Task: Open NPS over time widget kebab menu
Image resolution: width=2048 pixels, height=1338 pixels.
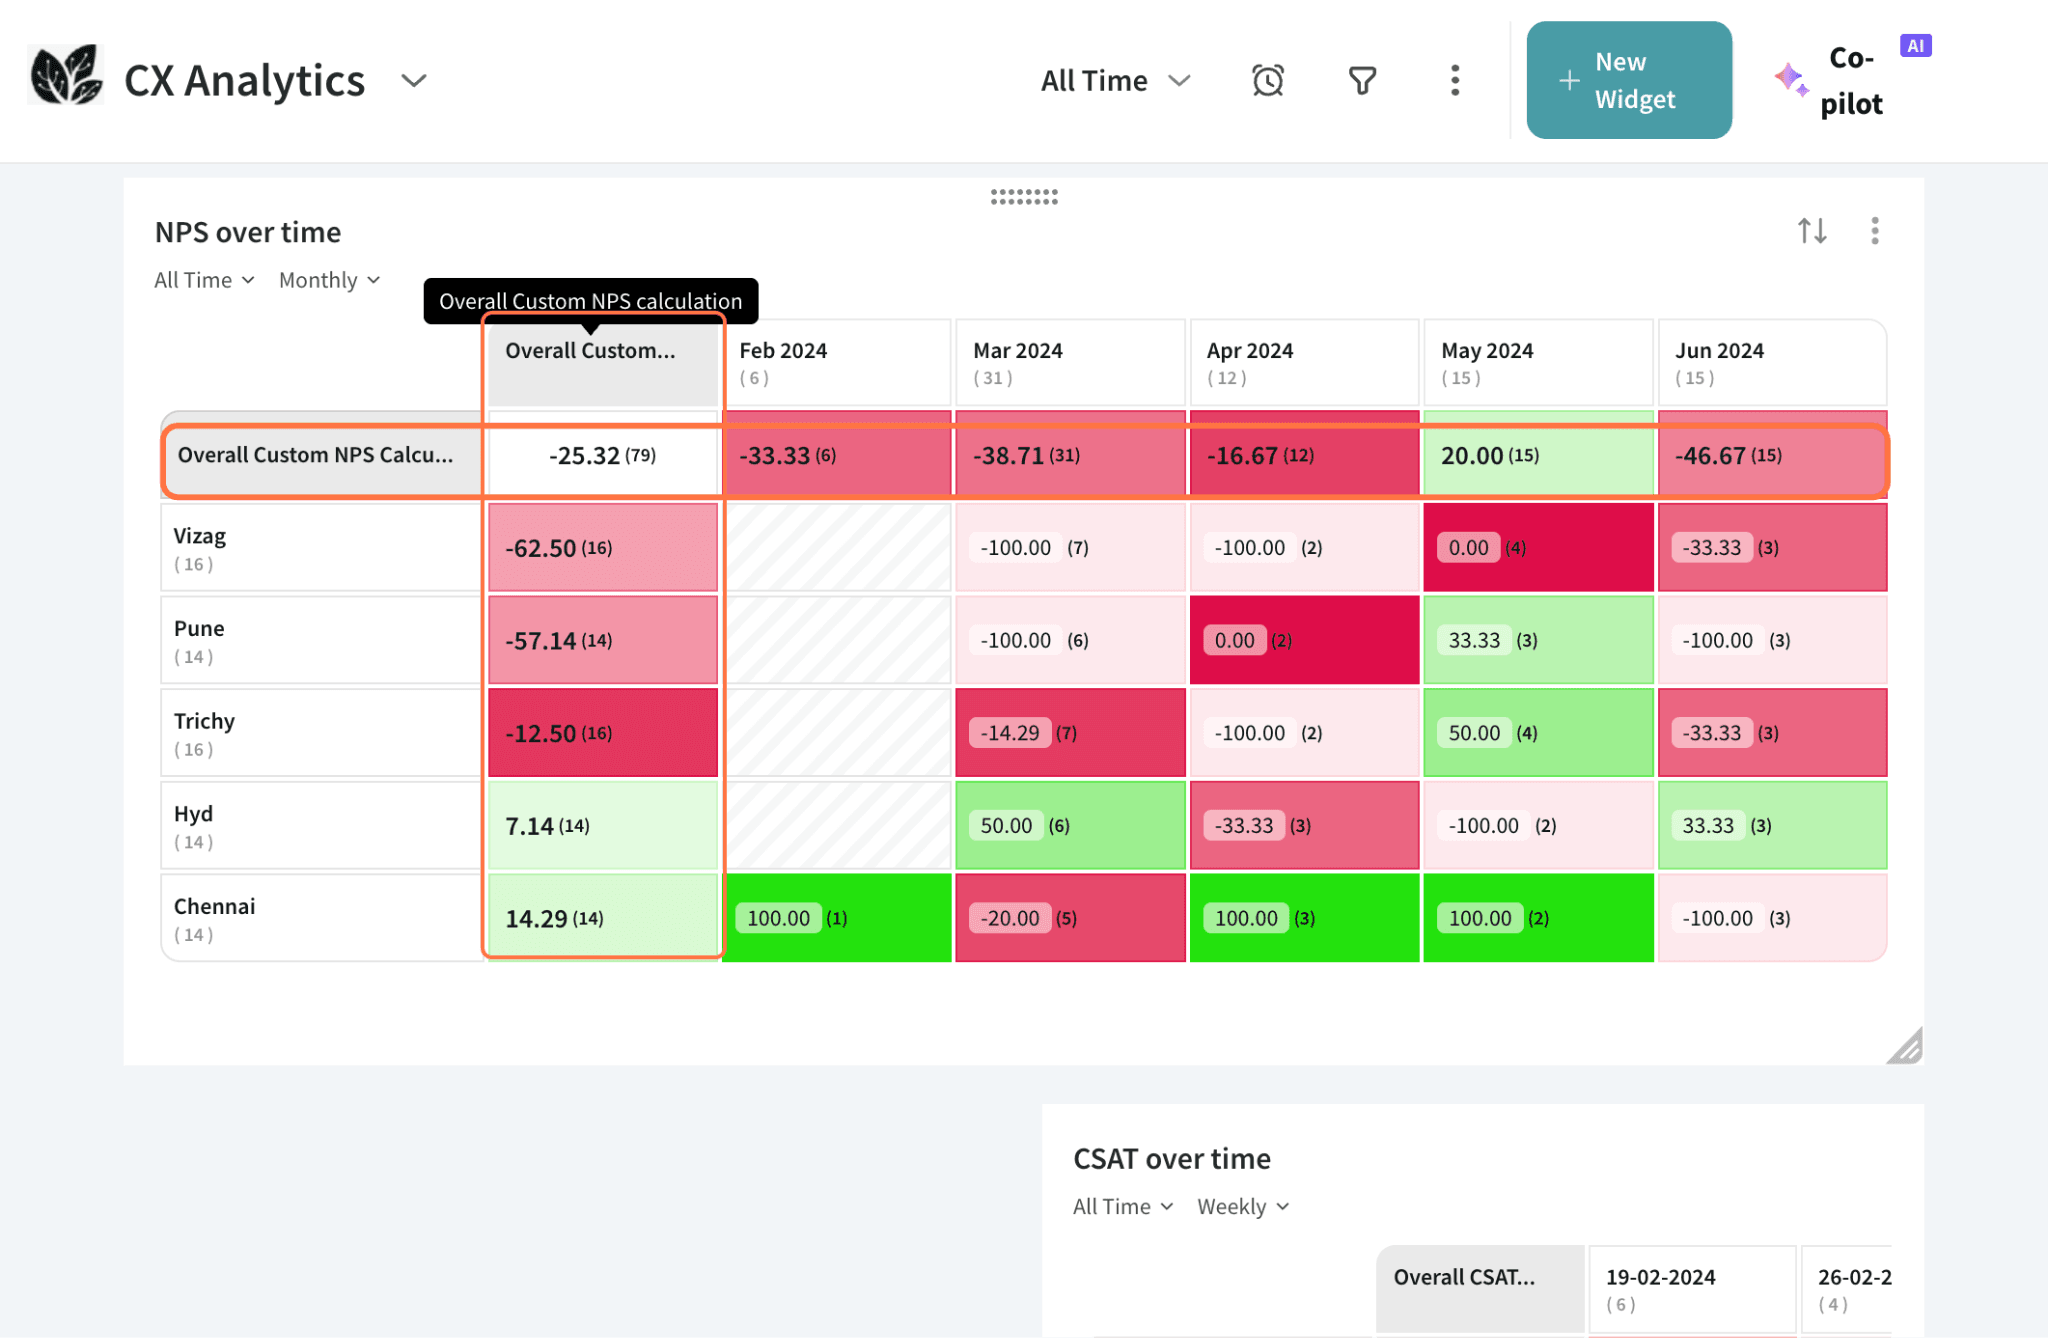Action: 1874,231
